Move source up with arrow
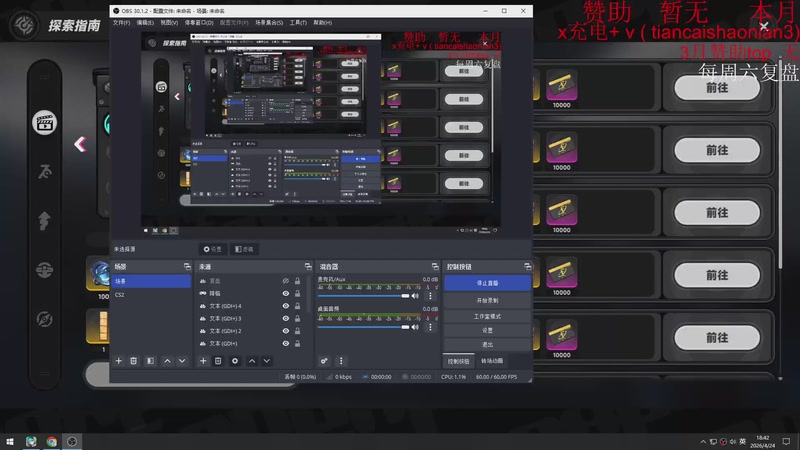The height and width of the screenshot is (450, 800). tap(252, 361)
